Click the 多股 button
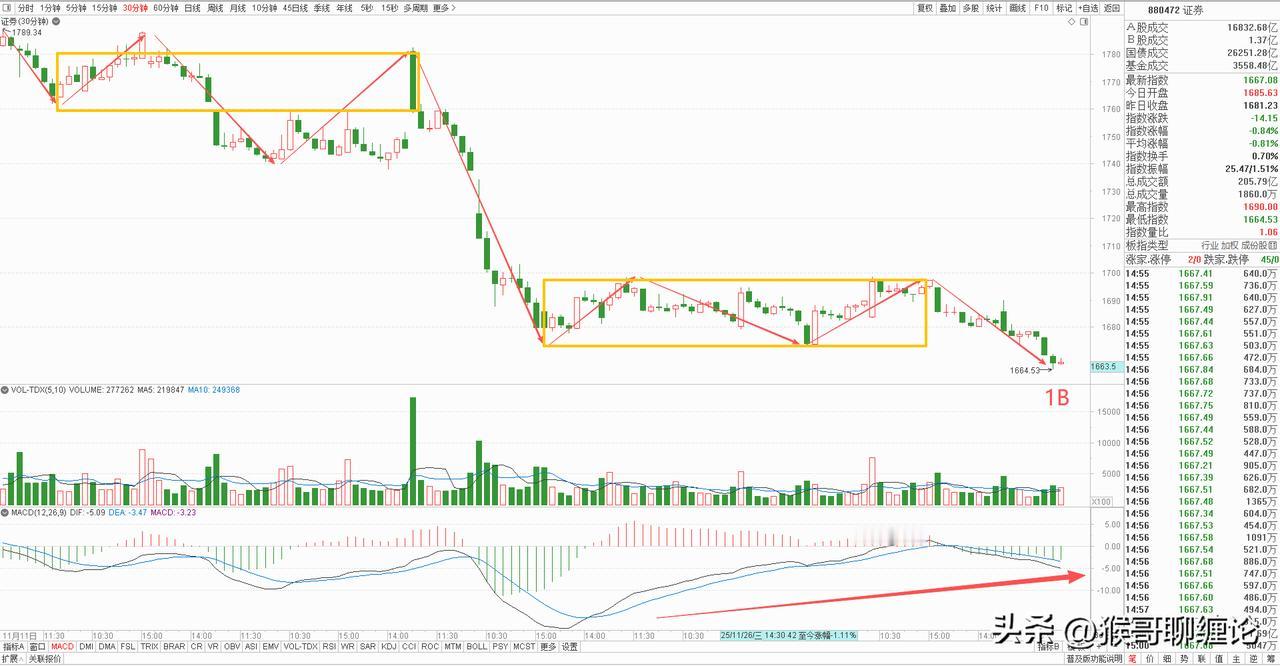This screenshot has width=1280, height=666. point(971,8)
